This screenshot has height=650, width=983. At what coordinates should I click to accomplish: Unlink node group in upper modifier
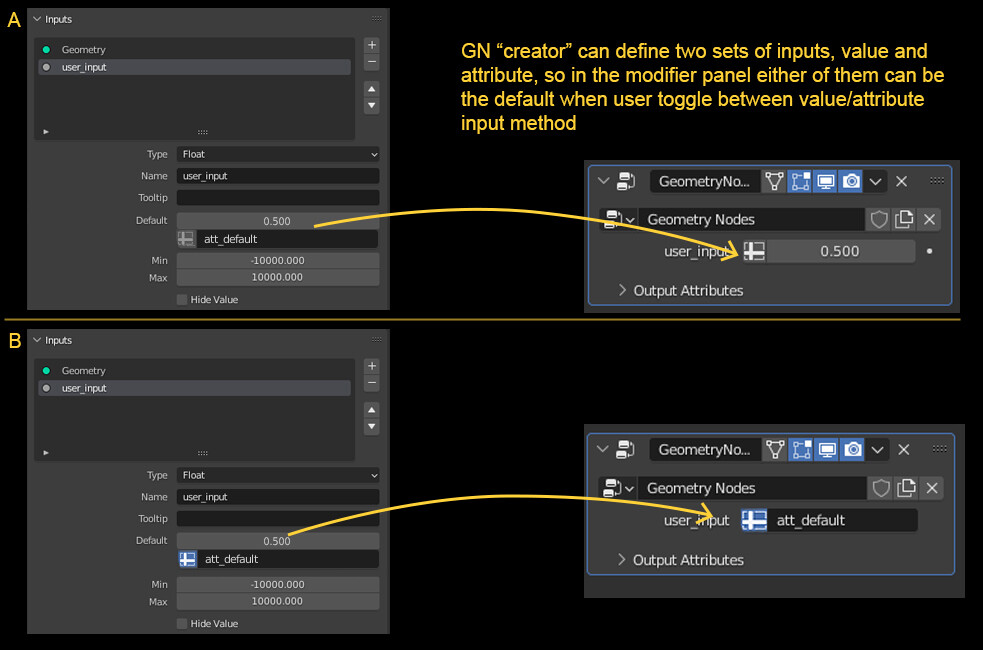pos(930,219)
